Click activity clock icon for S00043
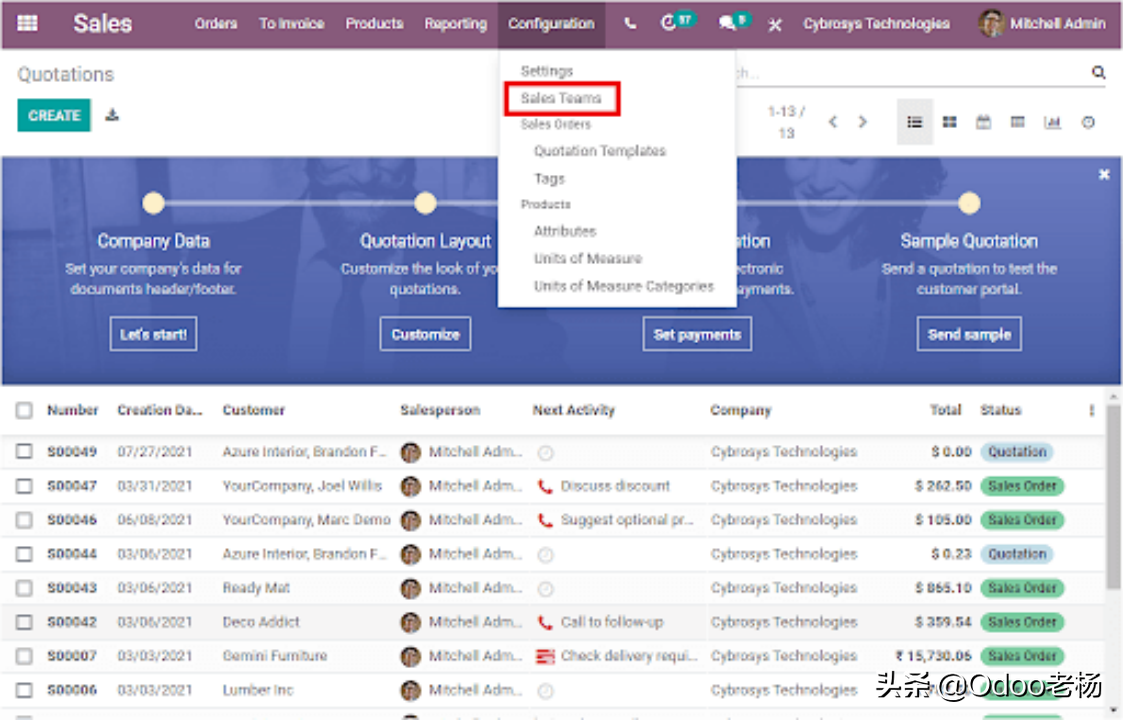 pos(545,589)
